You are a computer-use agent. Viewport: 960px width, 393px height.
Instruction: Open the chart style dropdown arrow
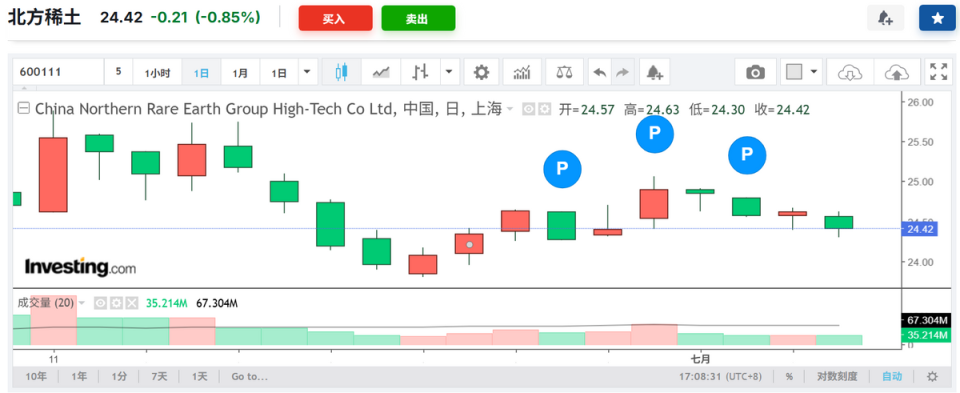(450, 72)
